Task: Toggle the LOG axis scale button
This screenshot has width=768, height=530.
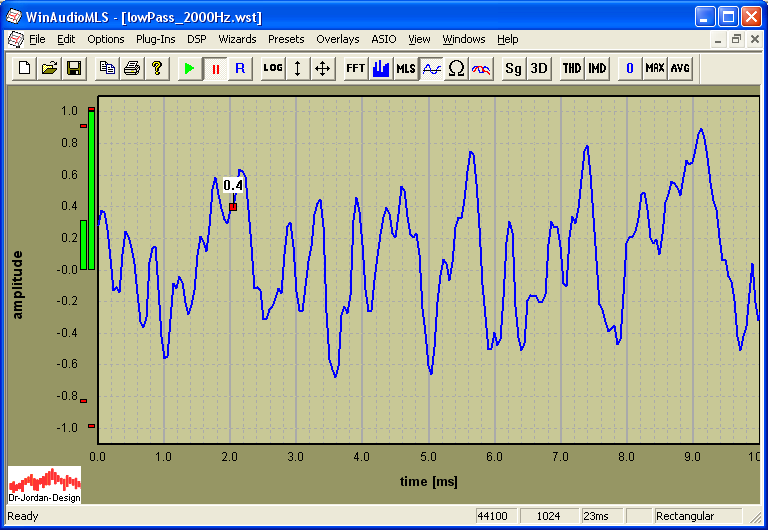Action: tap(272, 68)
